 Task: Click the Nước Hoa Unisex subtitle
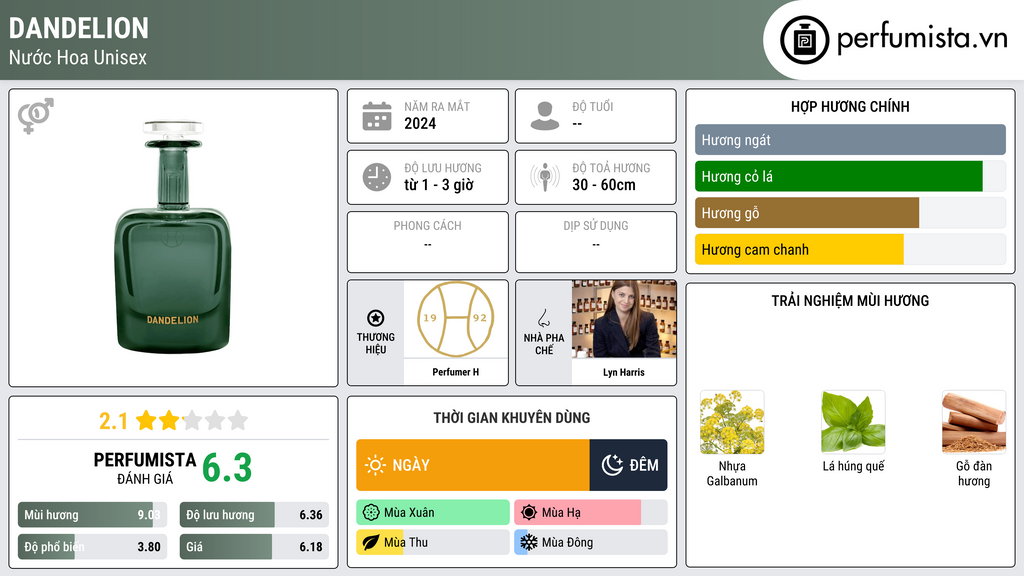point(78,57)
